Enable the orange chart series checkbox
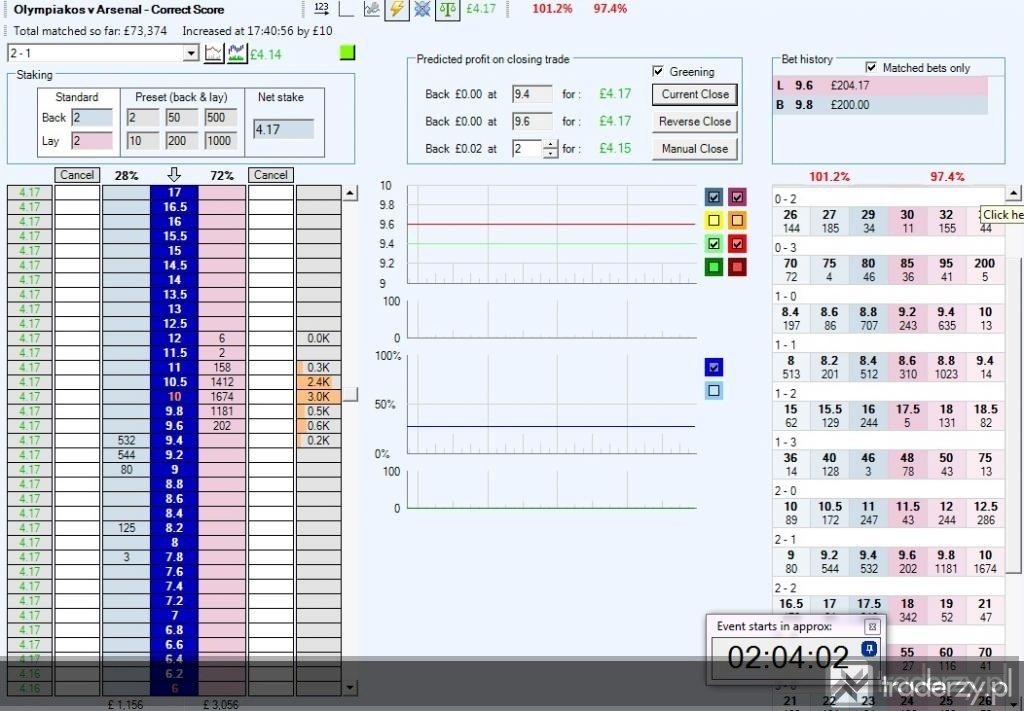 tap(737, 220)
